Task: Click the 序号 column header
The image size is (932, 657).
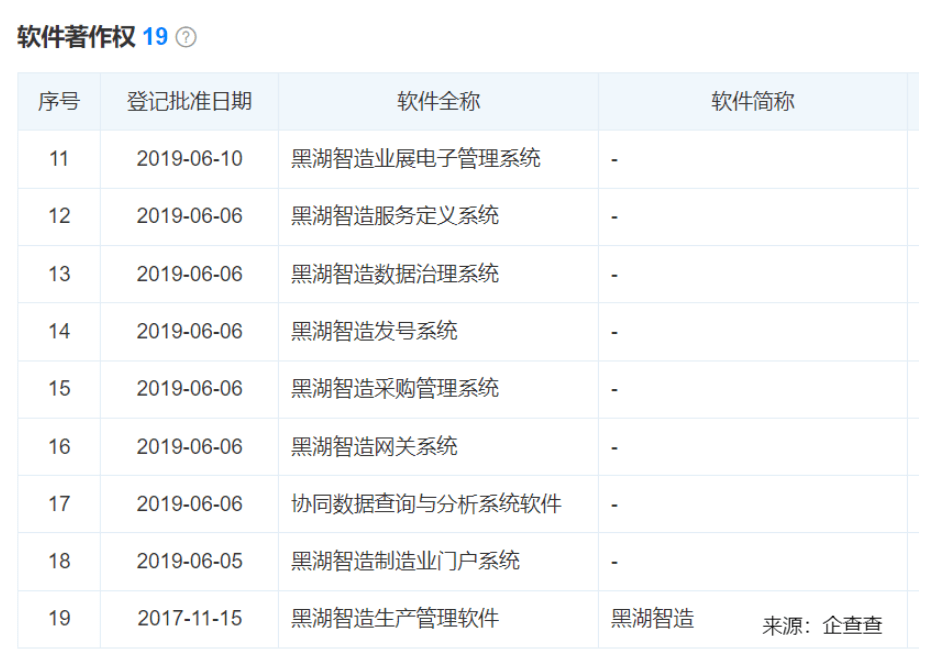Action: (59, 101)
